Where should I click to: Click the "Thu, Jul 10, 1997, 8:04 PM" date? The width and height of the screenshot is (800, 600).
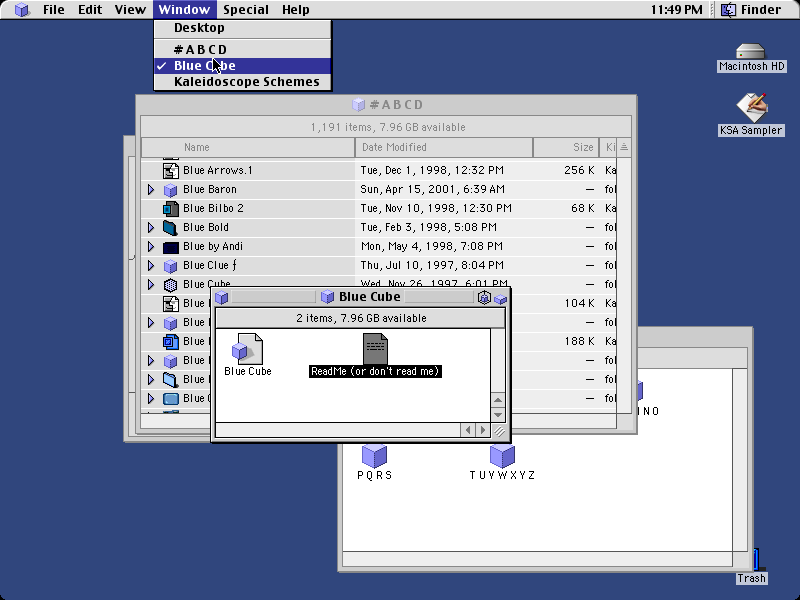(432, 266)
